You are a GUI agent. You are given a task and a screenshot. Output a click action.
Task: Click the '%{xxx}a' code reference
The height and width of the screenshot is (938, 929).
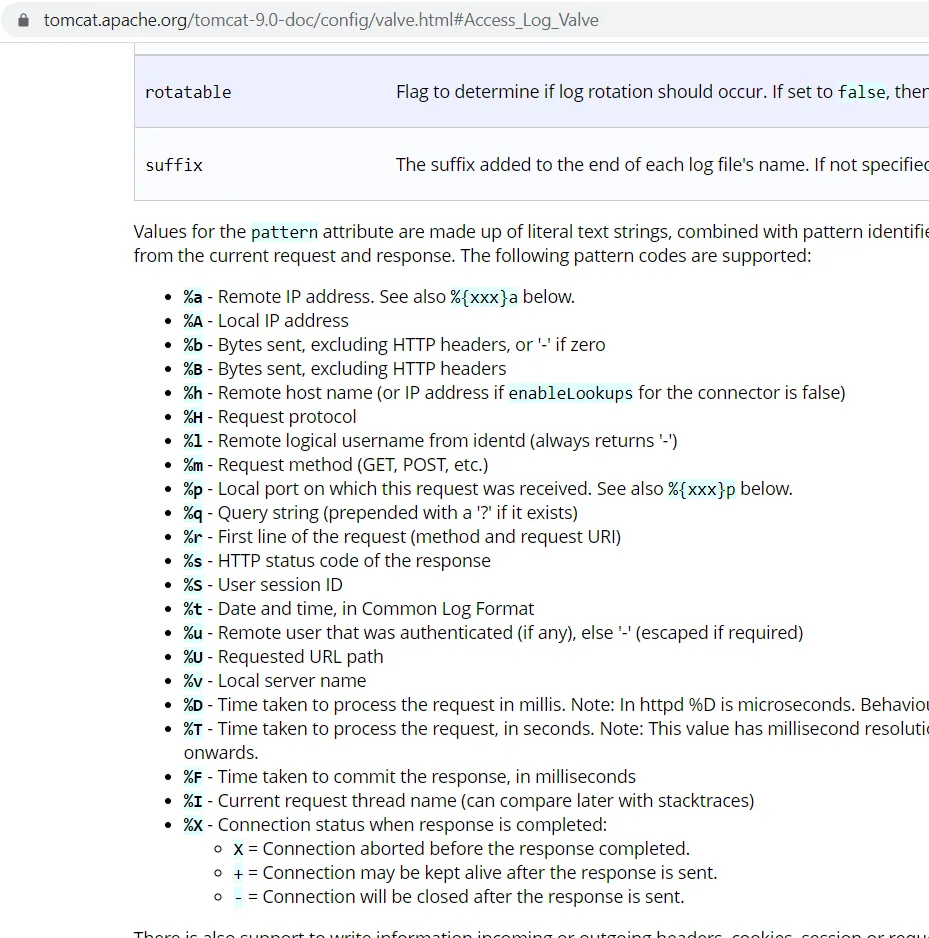point(484,297)
